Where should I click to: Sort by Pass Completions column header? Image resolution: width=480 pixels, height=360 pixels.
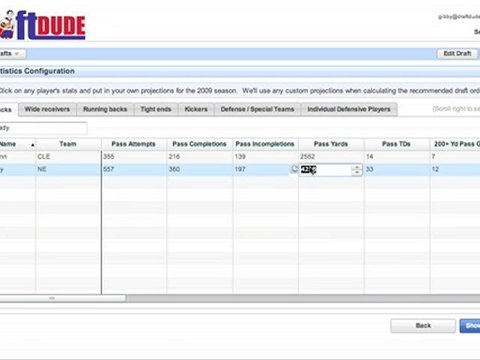tap(199, 144)
